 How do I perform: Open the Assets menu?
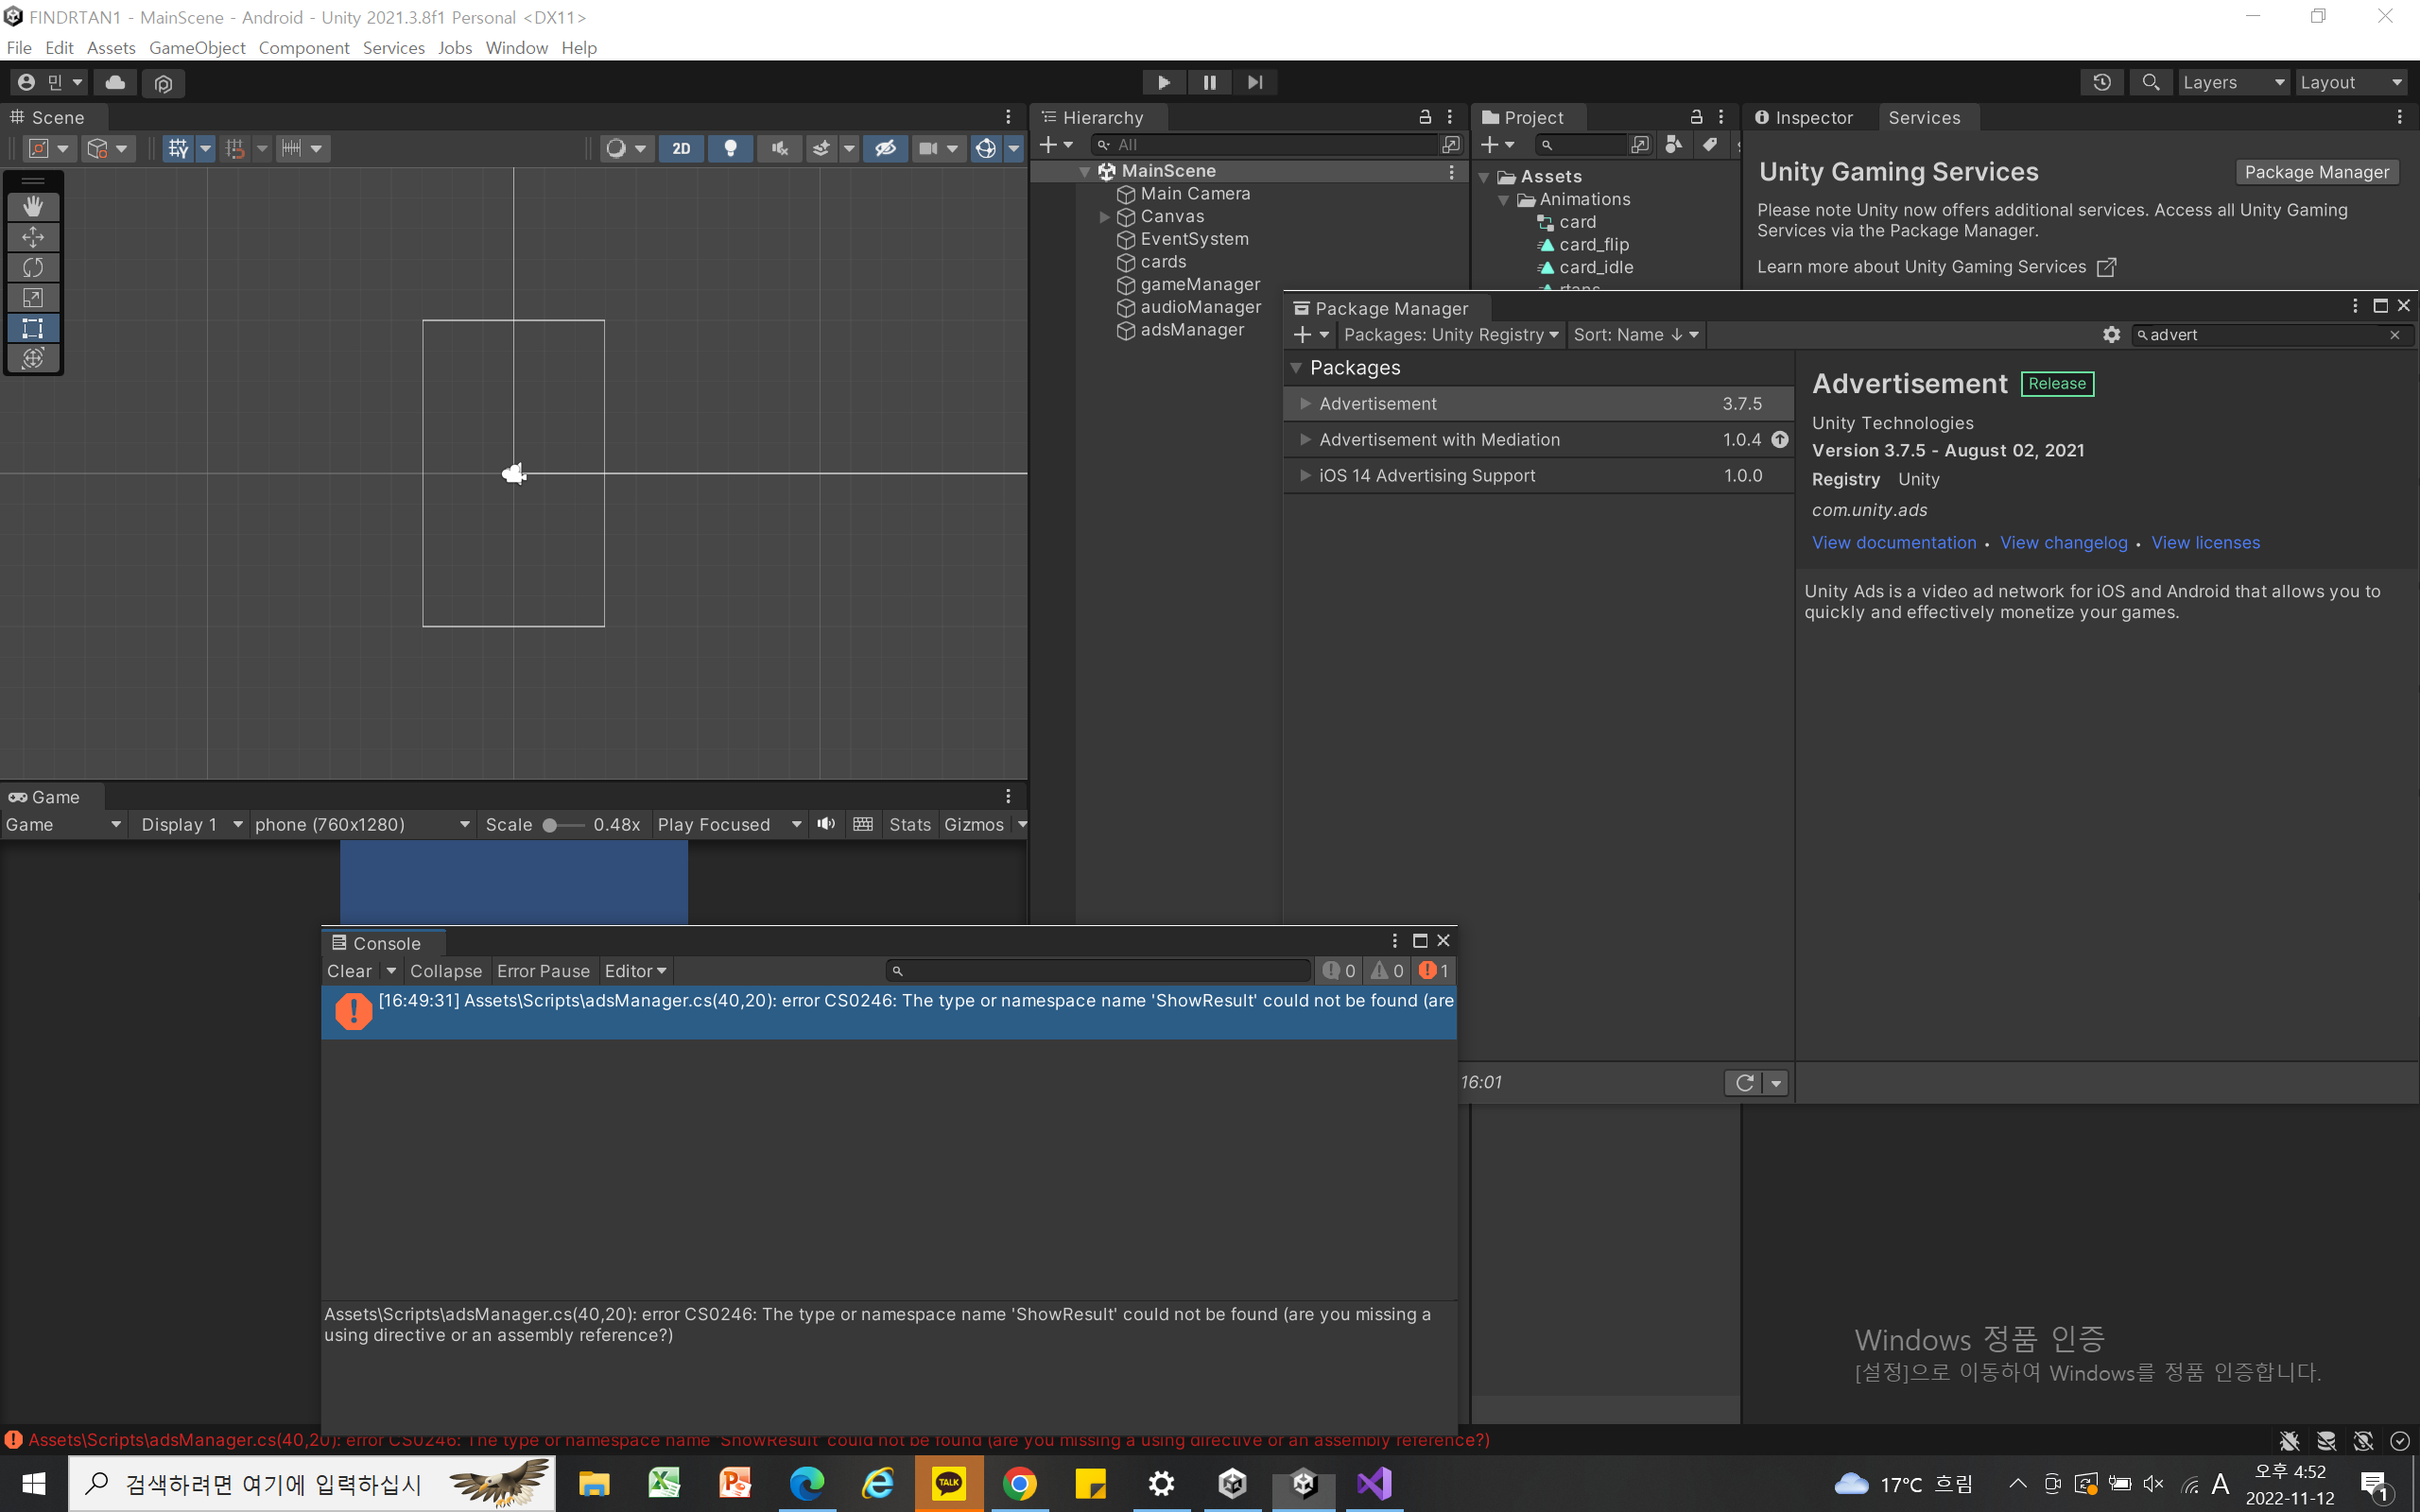point(111,48)
